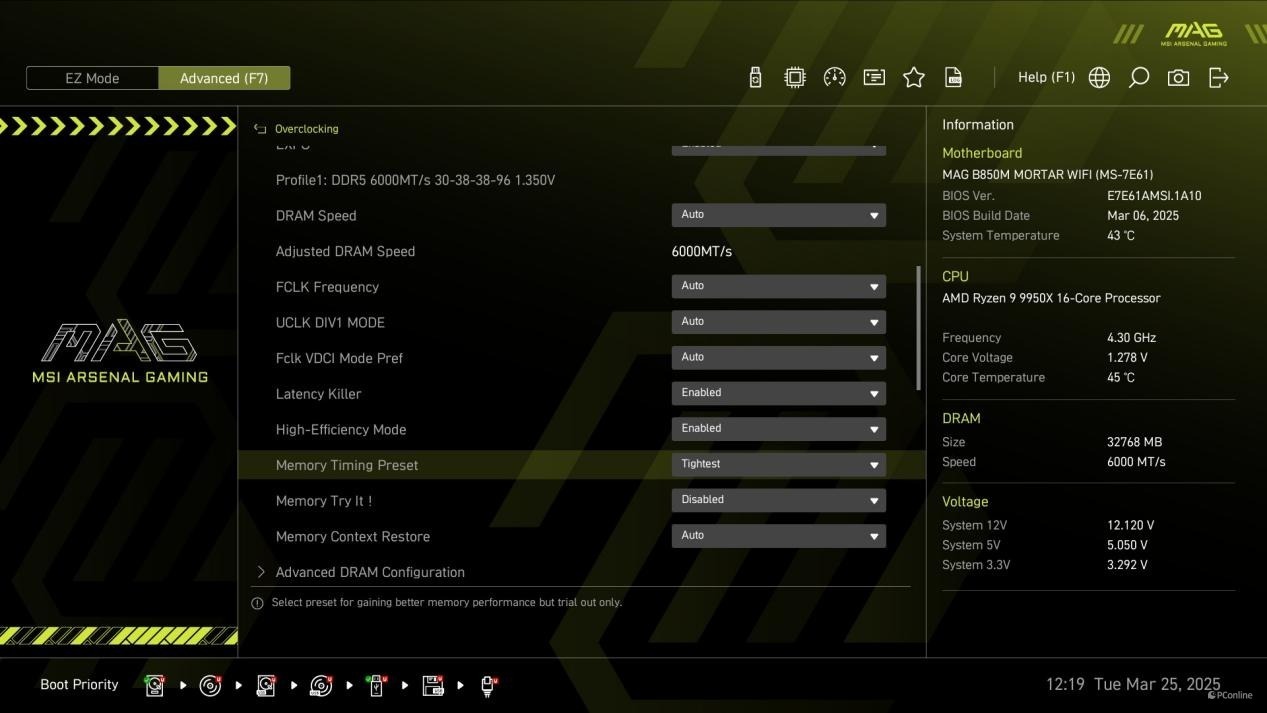This screenshot has height=713, width=1267.
Task: Select the Advanced (F7) tab
Action: 224,78
